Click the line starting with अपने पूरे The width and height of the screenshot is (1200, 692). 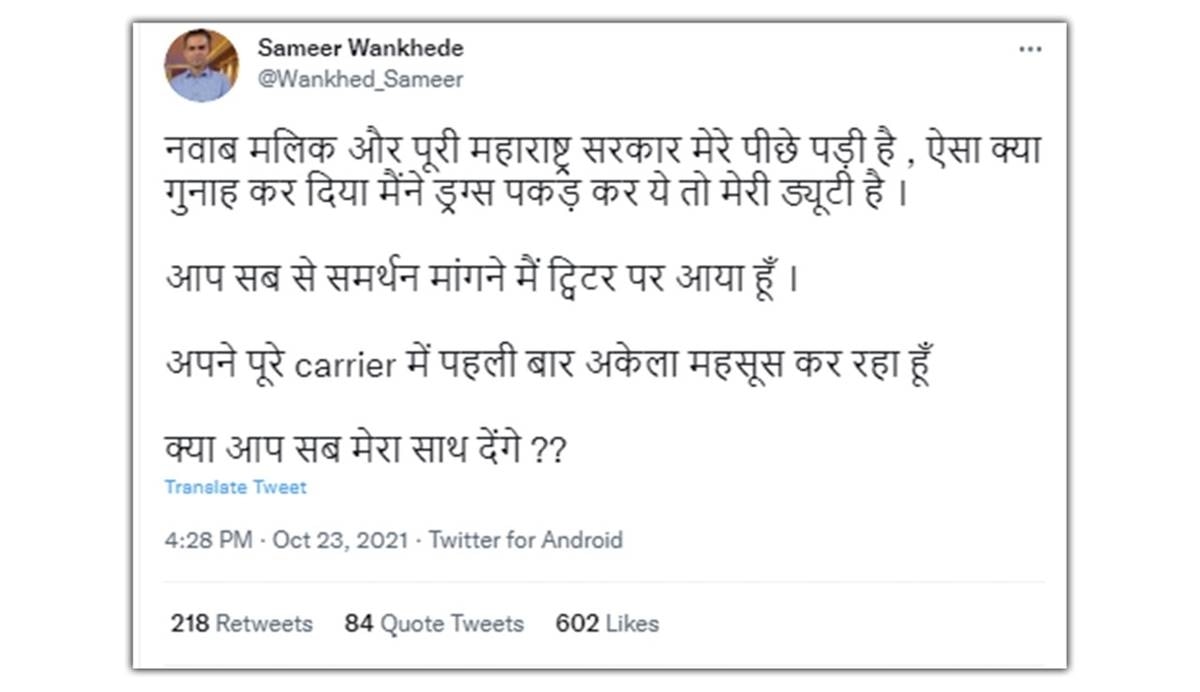pos(548,364)
